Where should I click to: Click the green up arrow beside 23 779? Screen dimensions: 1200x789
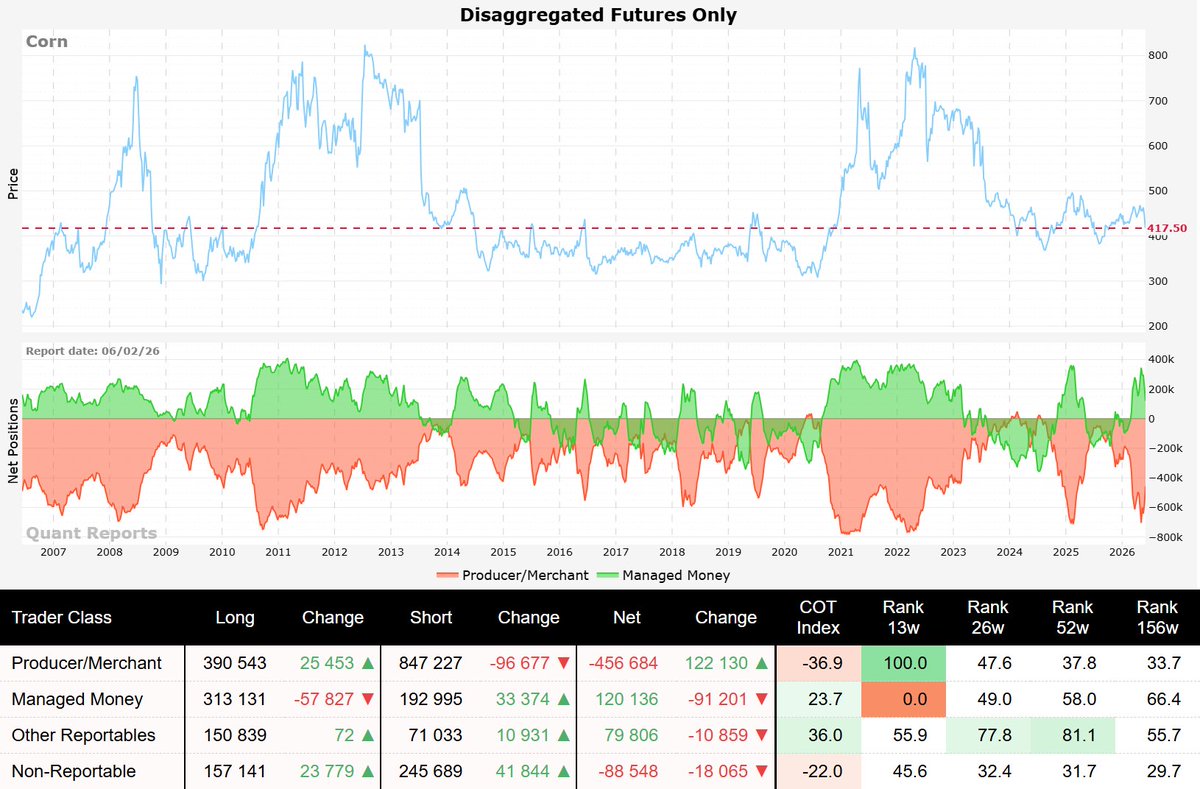[x=368, y=771]
